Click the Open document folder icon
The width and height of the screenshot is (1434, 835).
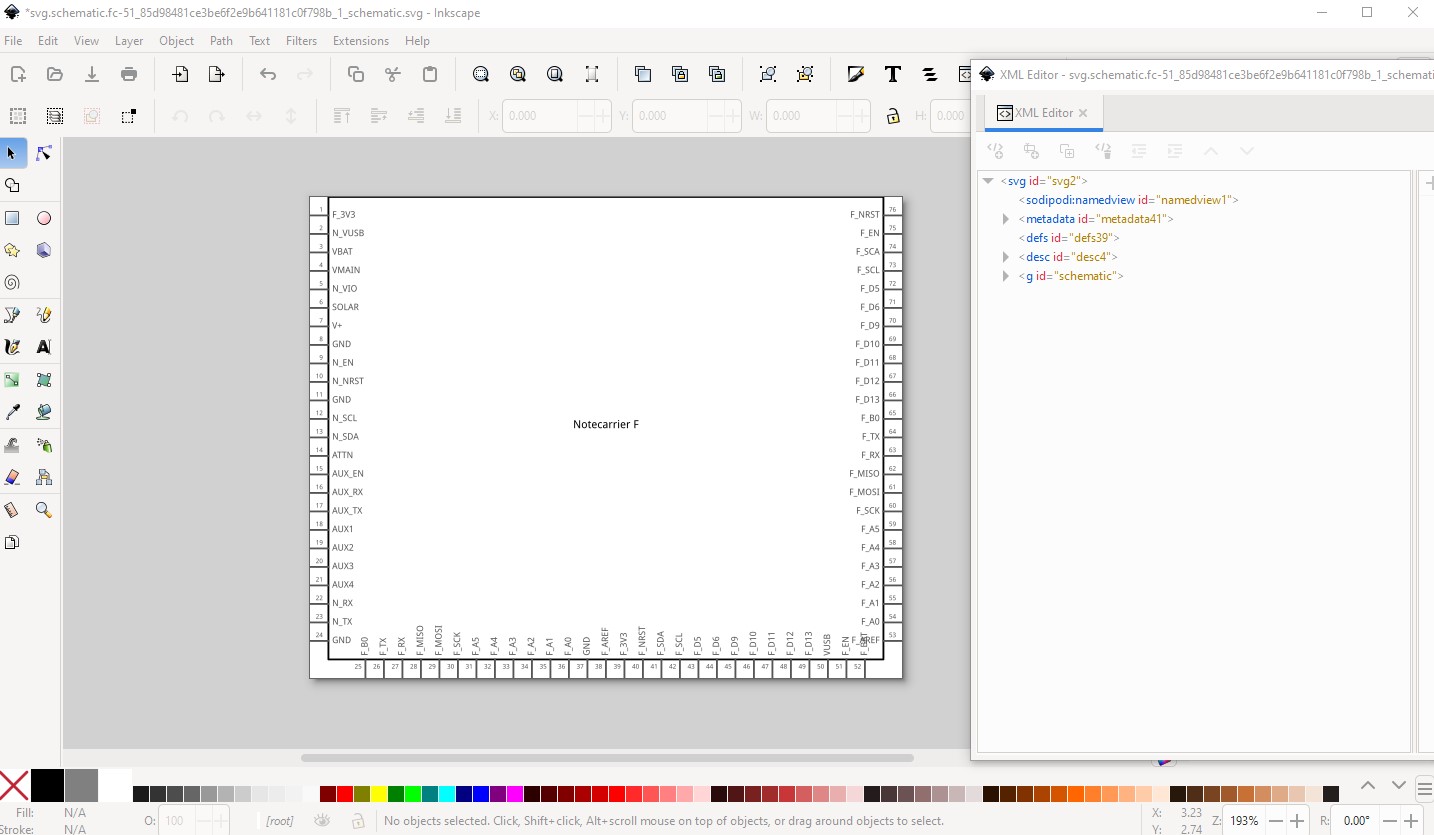click(55, 74)
